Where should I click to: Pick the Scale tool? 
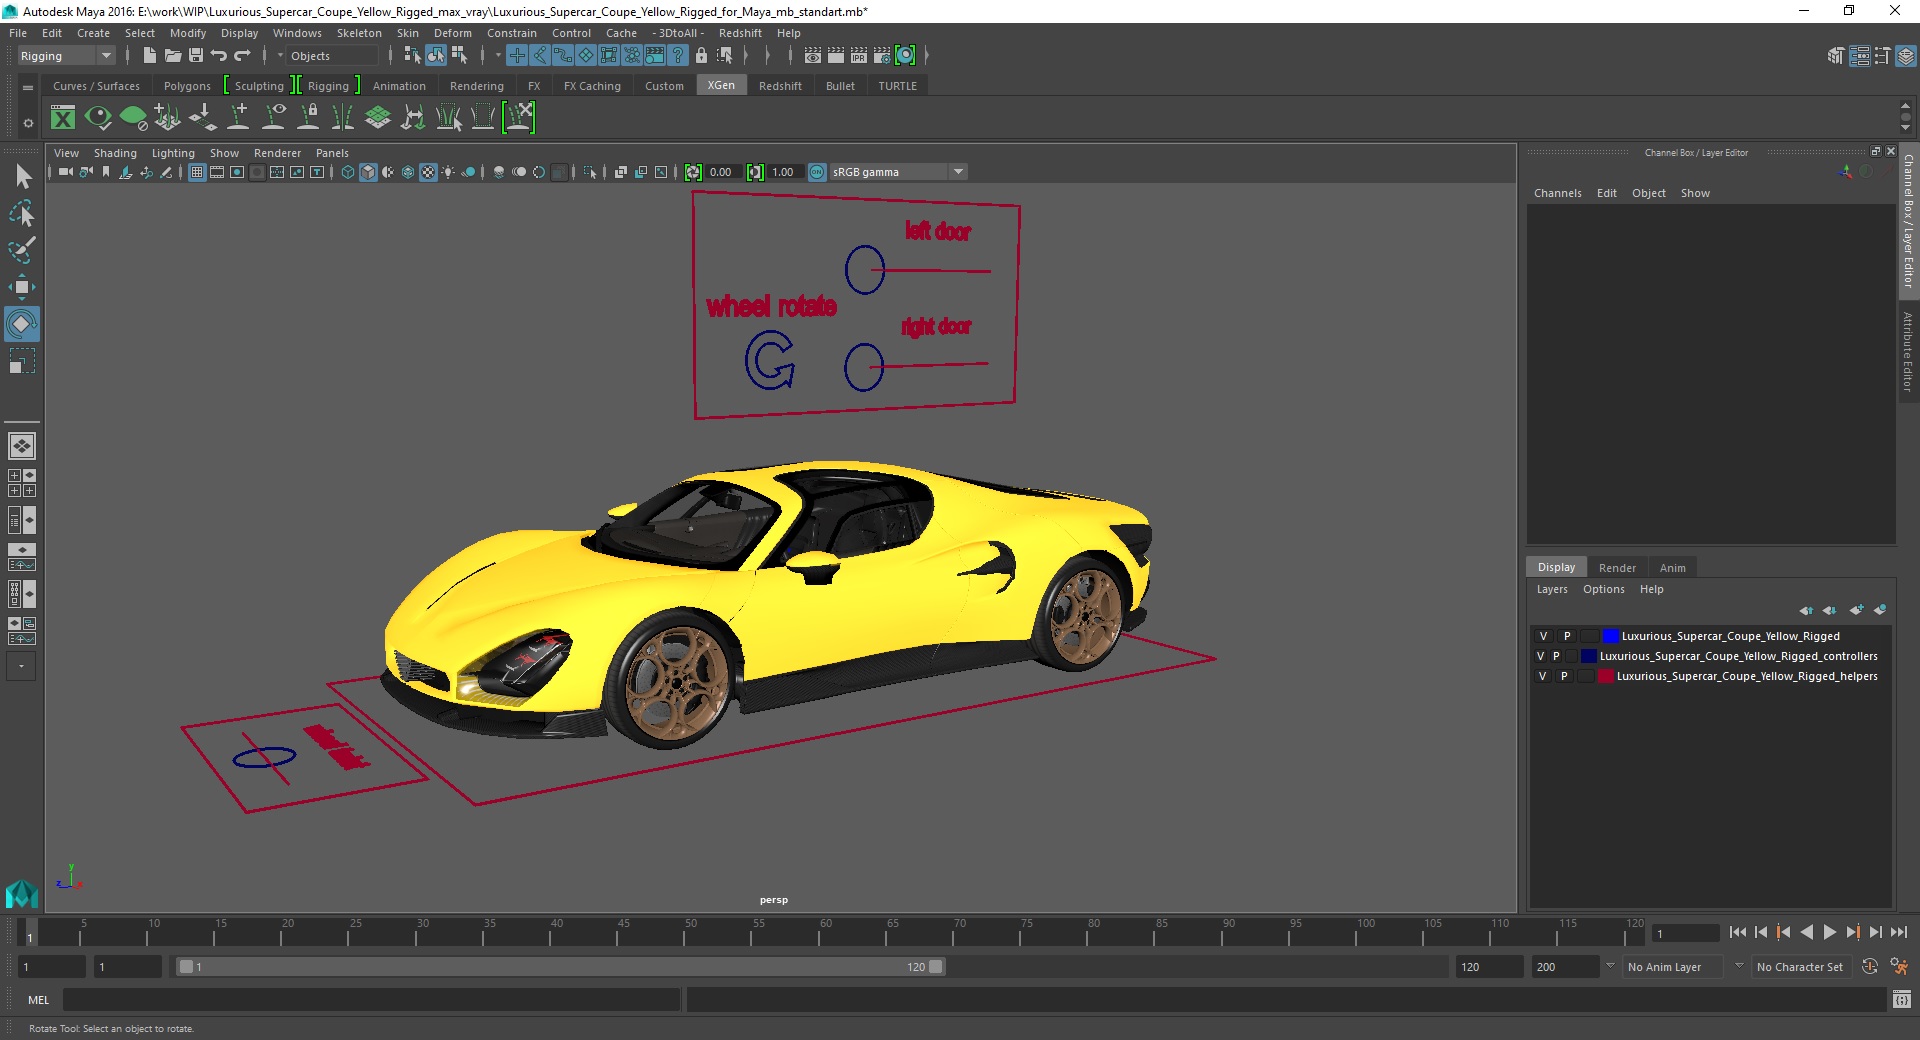click(x=22, y=360)
